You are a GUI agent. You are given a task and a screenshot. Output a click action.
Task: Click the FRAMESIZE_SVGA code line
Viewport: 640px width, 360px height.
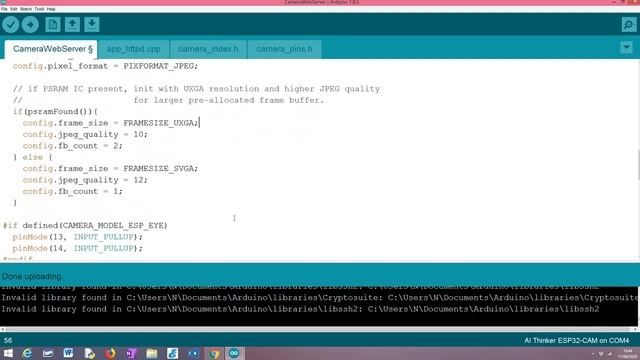click(110, 169)
